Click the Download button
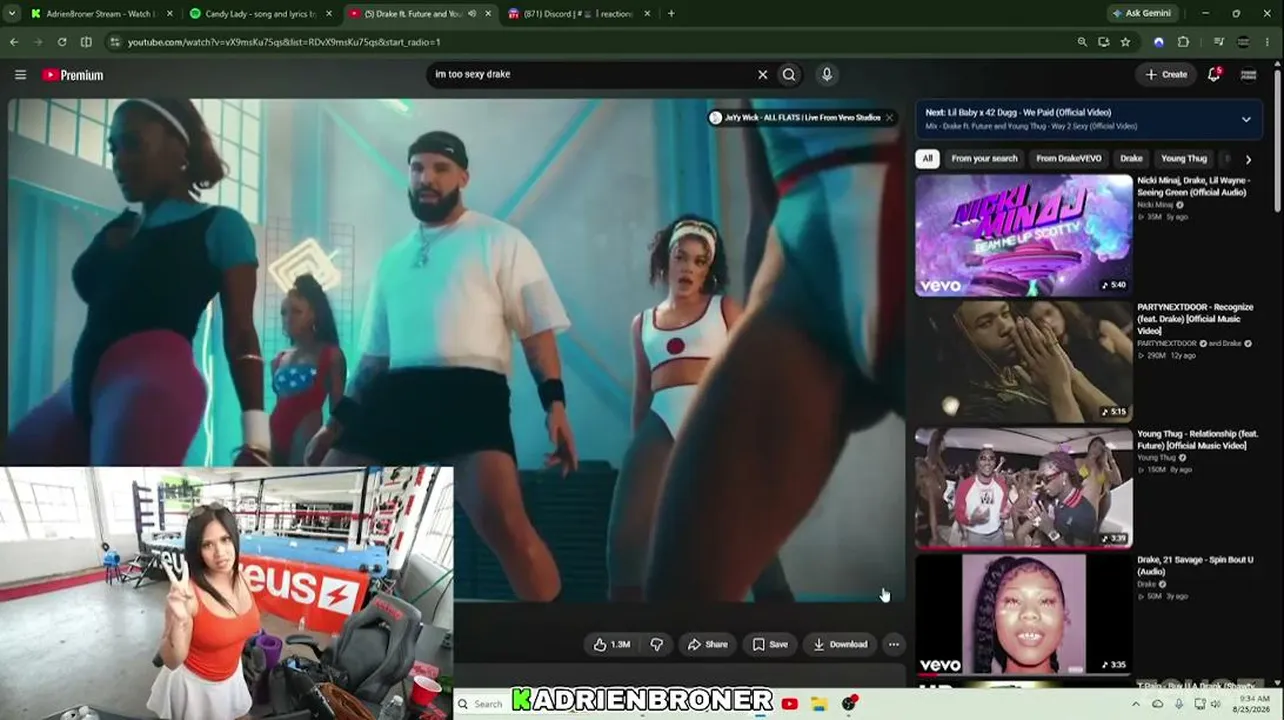 [x=840, y=644]
